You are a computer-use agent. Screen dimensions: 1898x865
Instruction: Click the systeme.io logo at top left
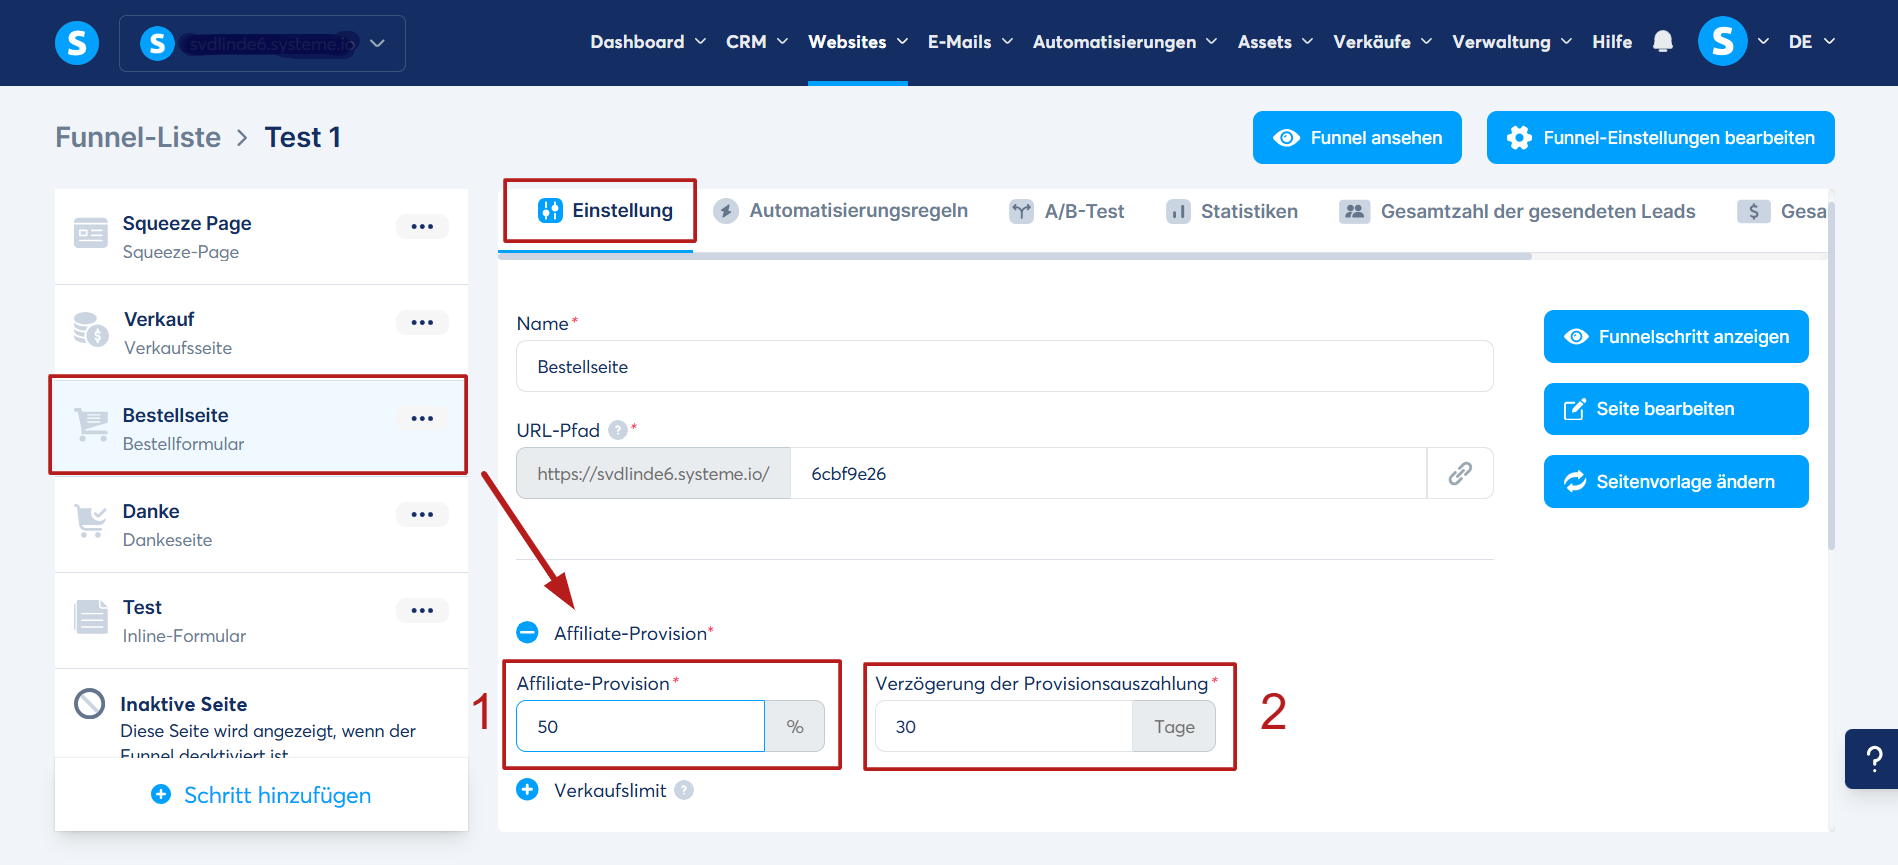(x=77, y=43)
